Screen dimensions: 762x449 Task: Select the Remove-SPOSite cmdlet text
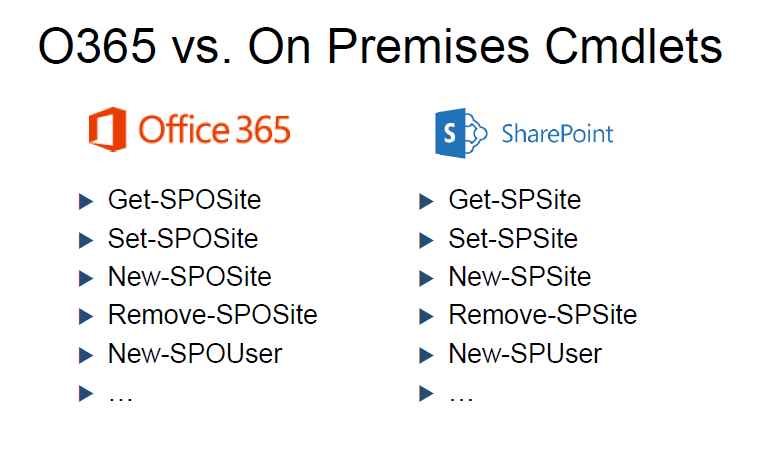click(x=213, y=314)
